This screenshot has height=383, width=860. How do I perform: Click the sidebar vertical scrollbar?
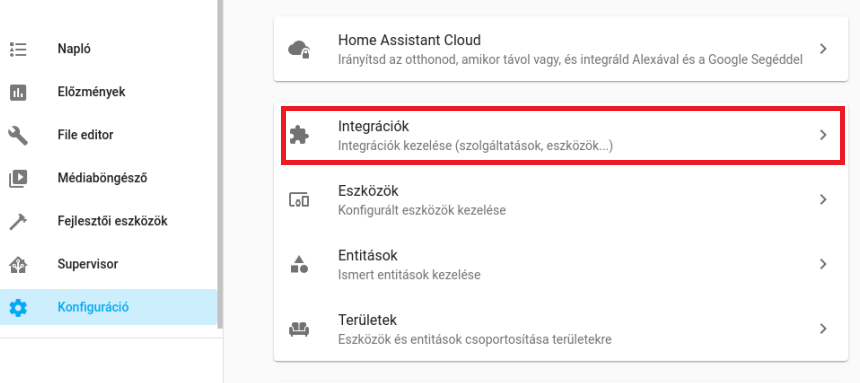click(x=220, y=164)
